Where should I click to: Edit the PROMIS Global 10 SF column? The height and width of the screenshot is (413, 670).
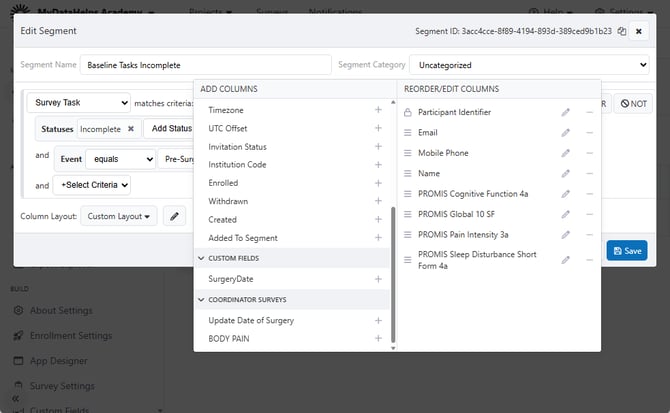click(566, 214)
